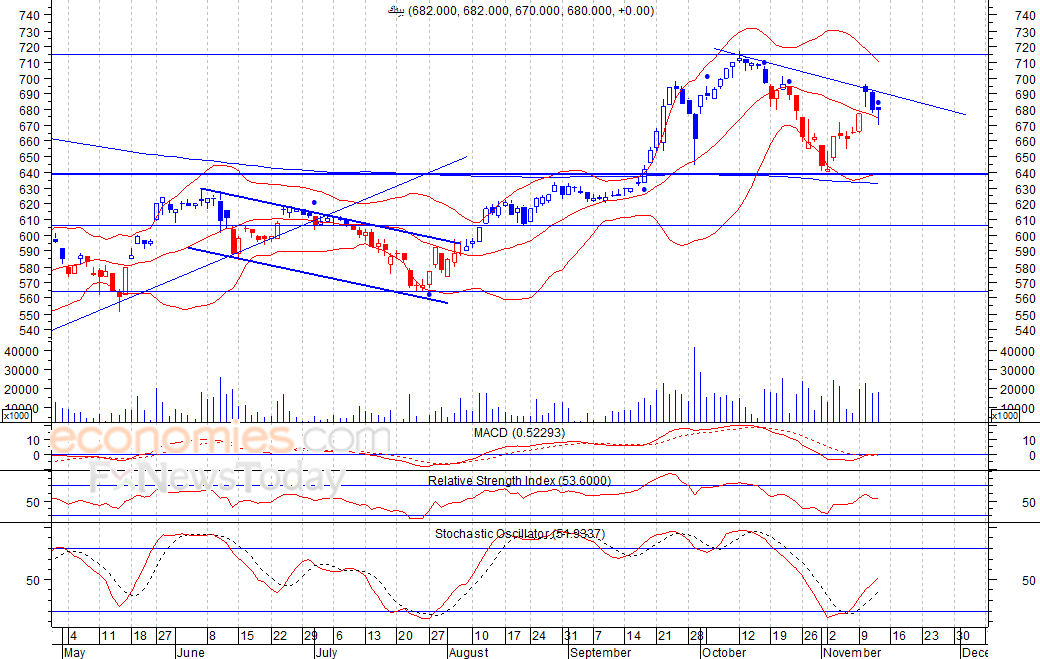The width and height of the screenshot is (1040, 659).
Task: Select the May month label on the time axis
Action: coord(75,652)
